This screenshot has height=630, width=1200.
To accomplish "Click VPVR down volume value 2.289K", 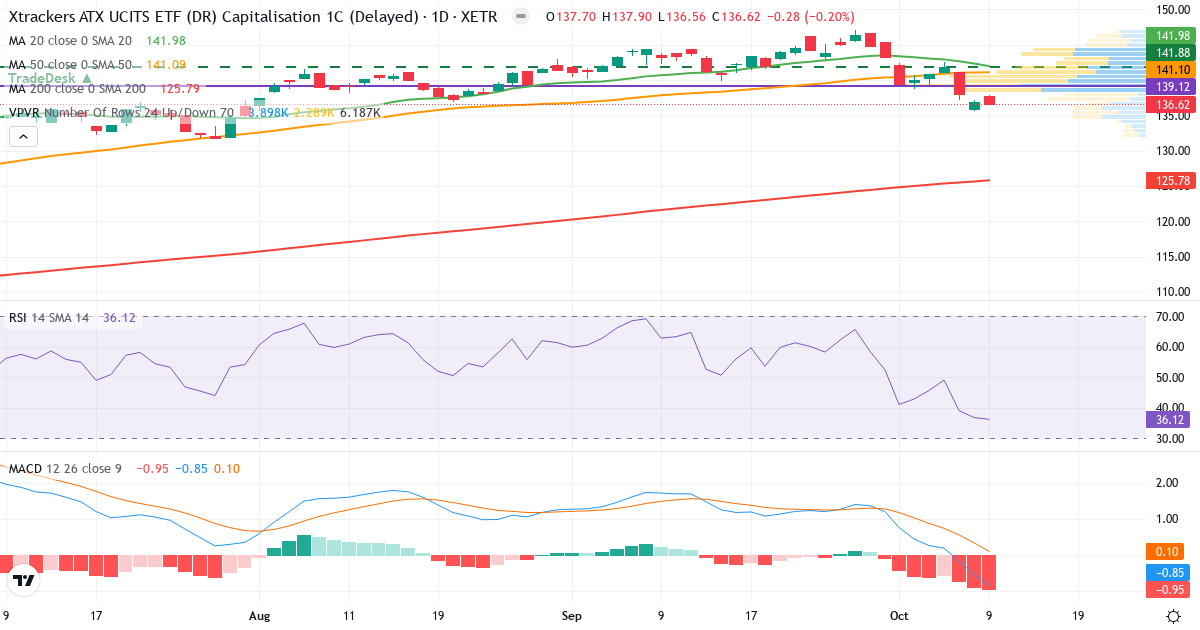I will coord(313,113).
